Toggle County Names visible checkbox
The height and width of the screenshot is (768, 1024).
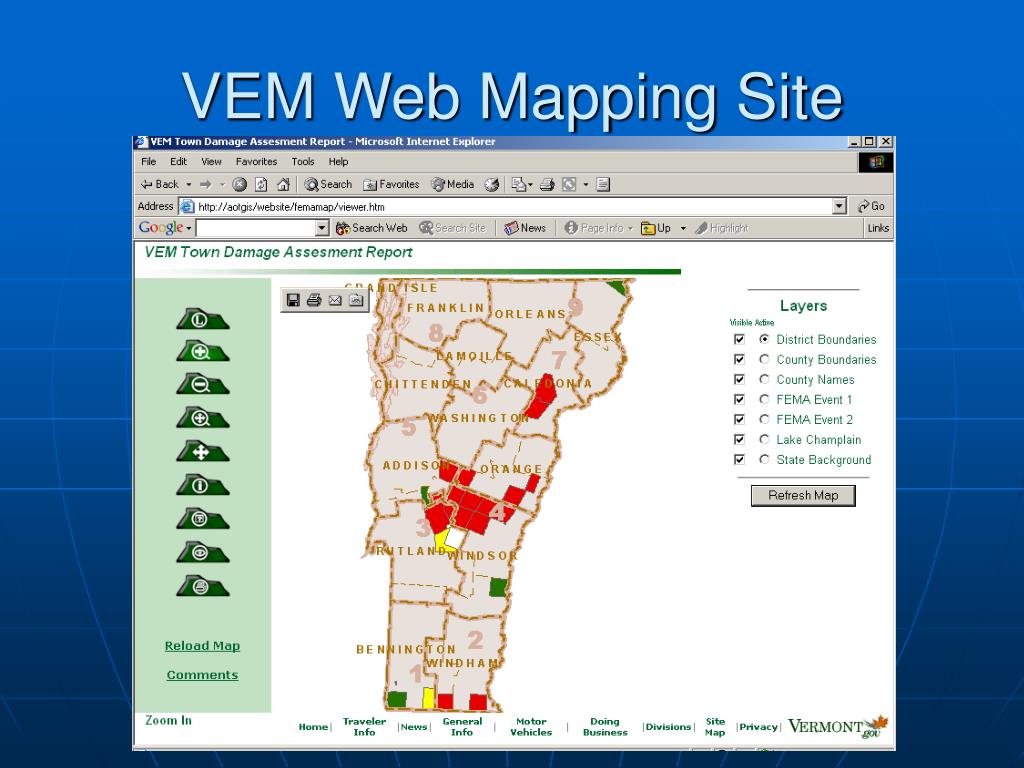coord(739,379)
